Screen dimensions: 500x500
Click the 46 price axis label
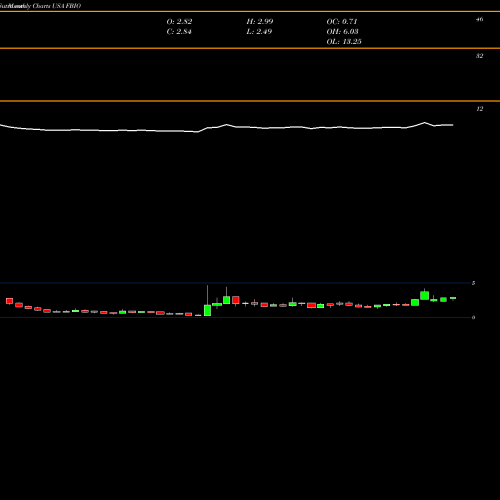479,19
